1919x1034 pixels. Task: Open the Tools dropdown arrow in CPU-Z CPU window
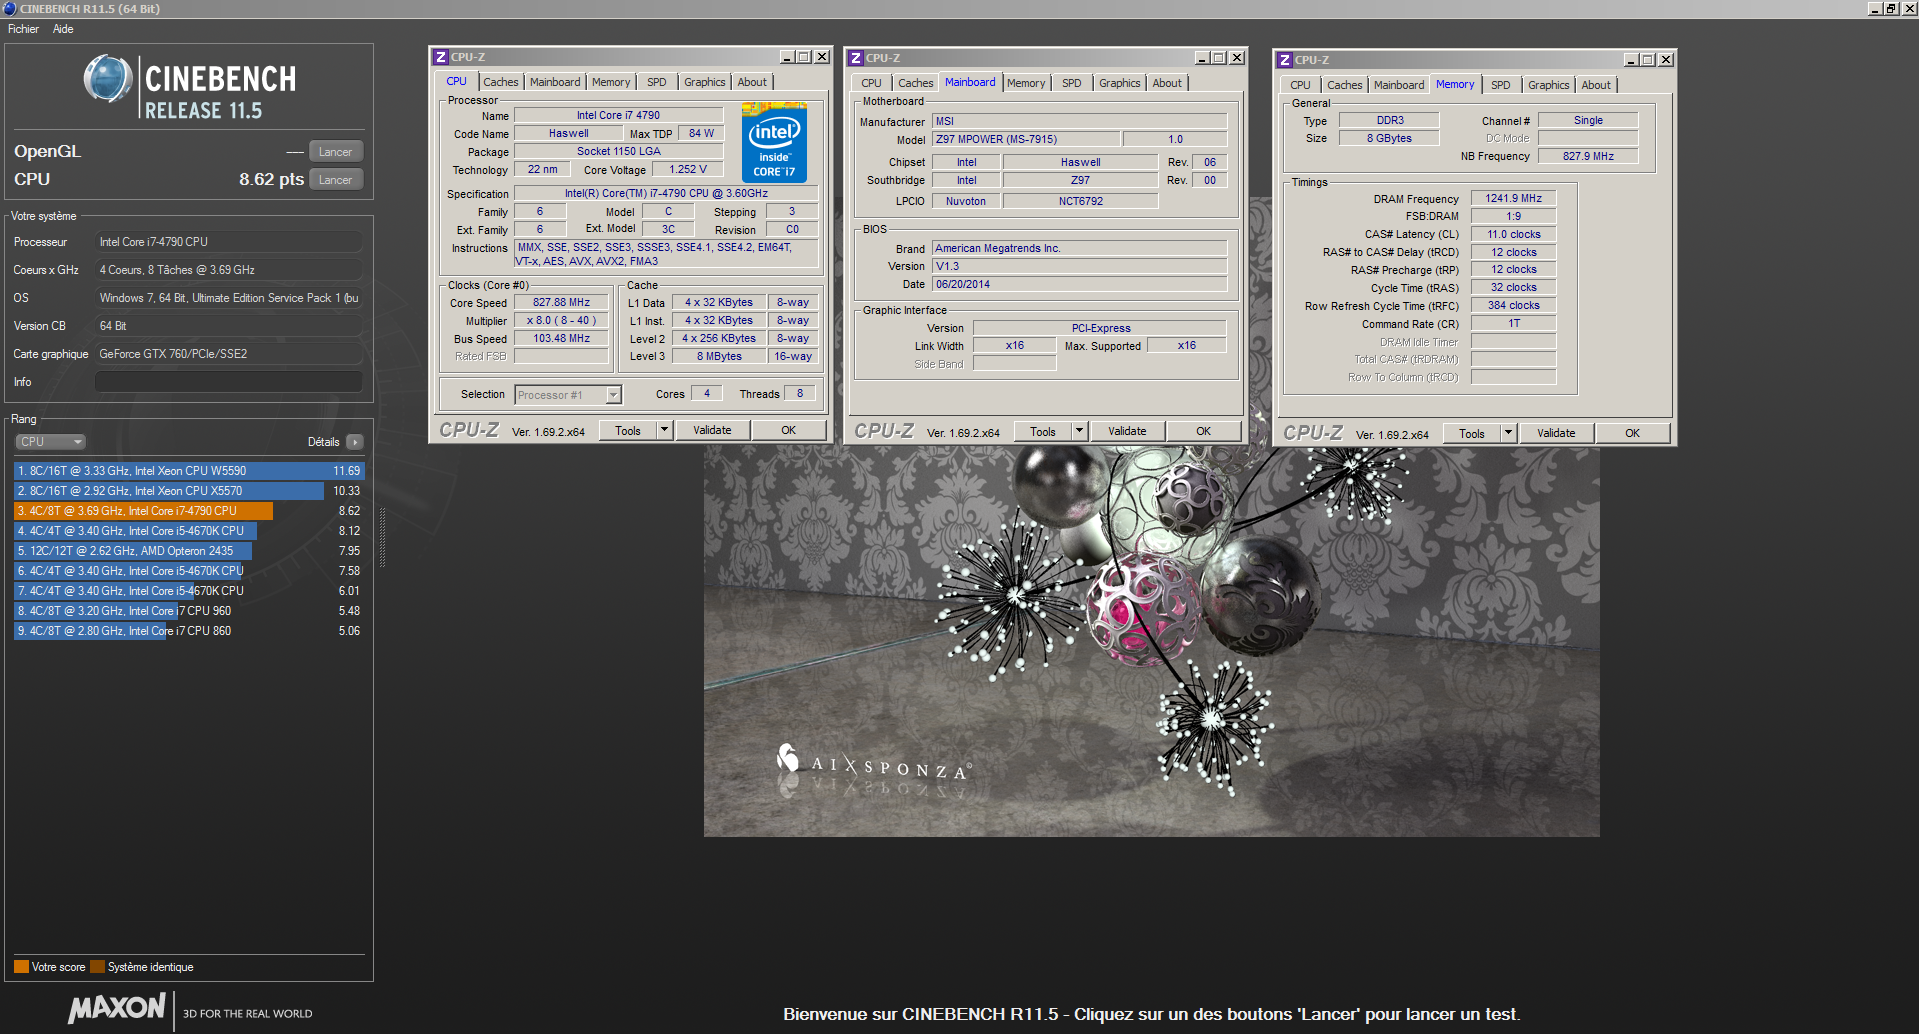coord(664,430)
